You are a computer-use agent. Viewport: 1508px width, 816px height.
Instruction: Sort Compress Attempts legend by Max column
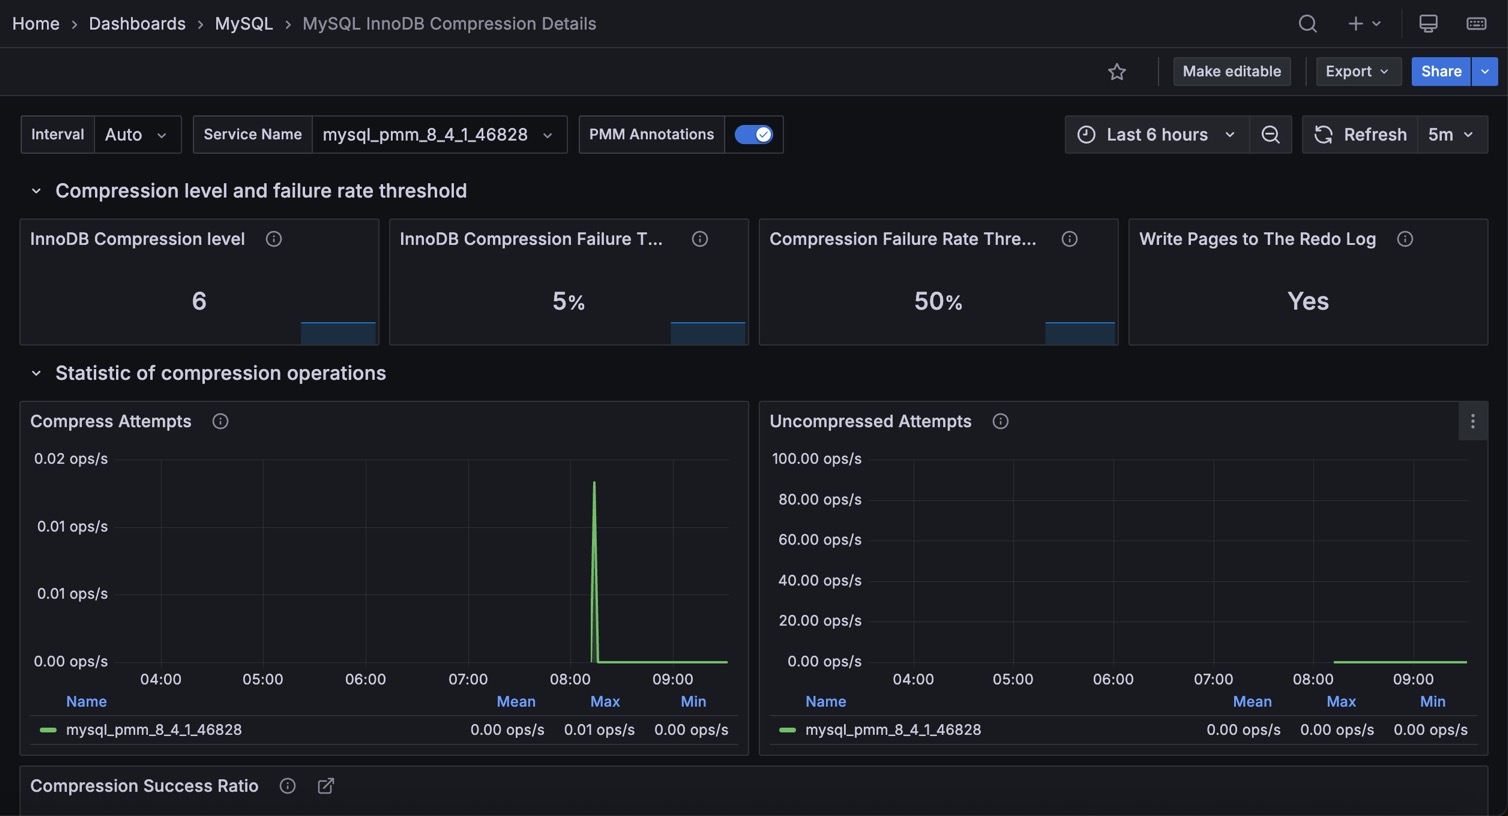point(604,702)
